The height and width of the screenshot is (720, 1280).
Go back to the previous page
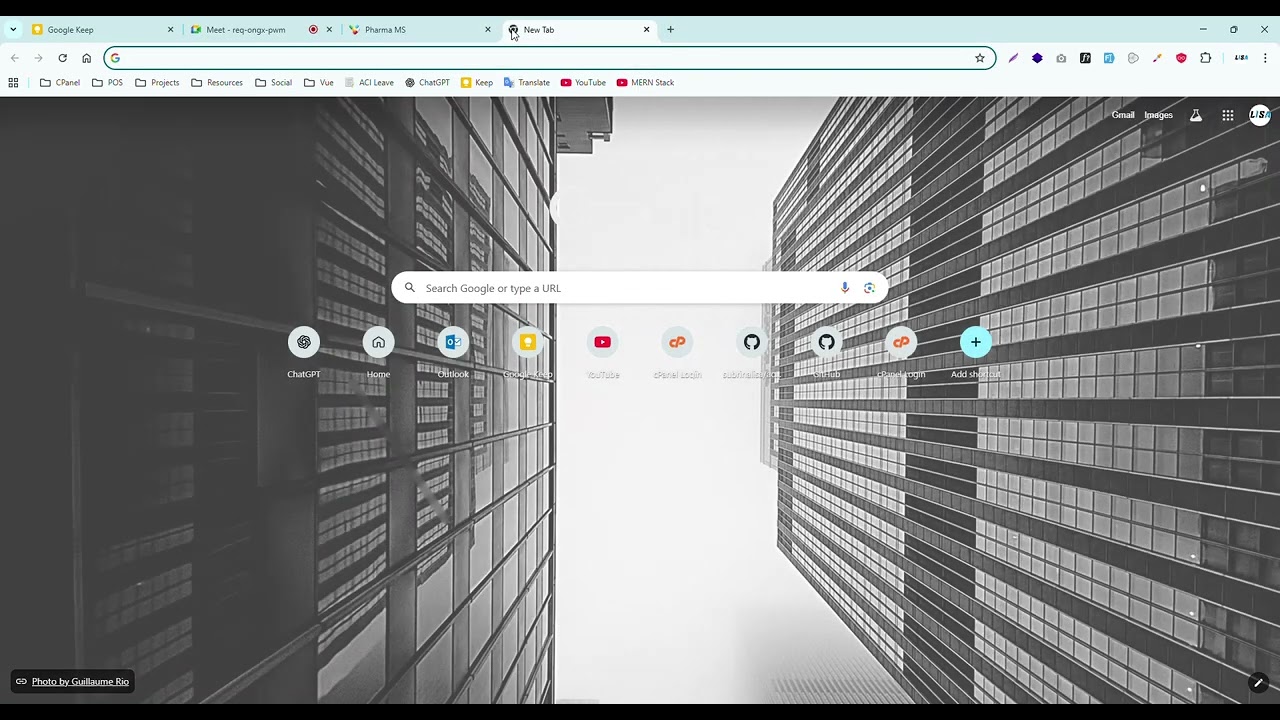(14, 58)
